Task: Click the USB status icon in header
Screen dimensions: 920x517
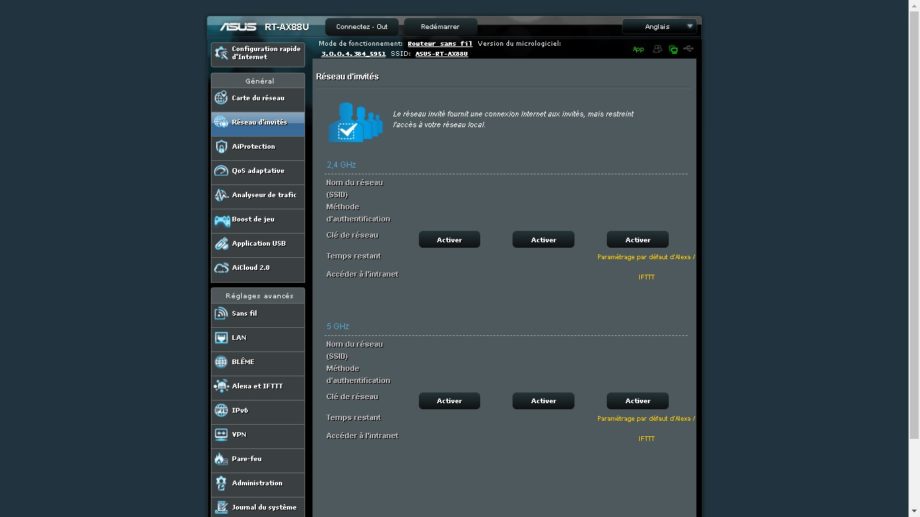Action: [x=688, y=49]
